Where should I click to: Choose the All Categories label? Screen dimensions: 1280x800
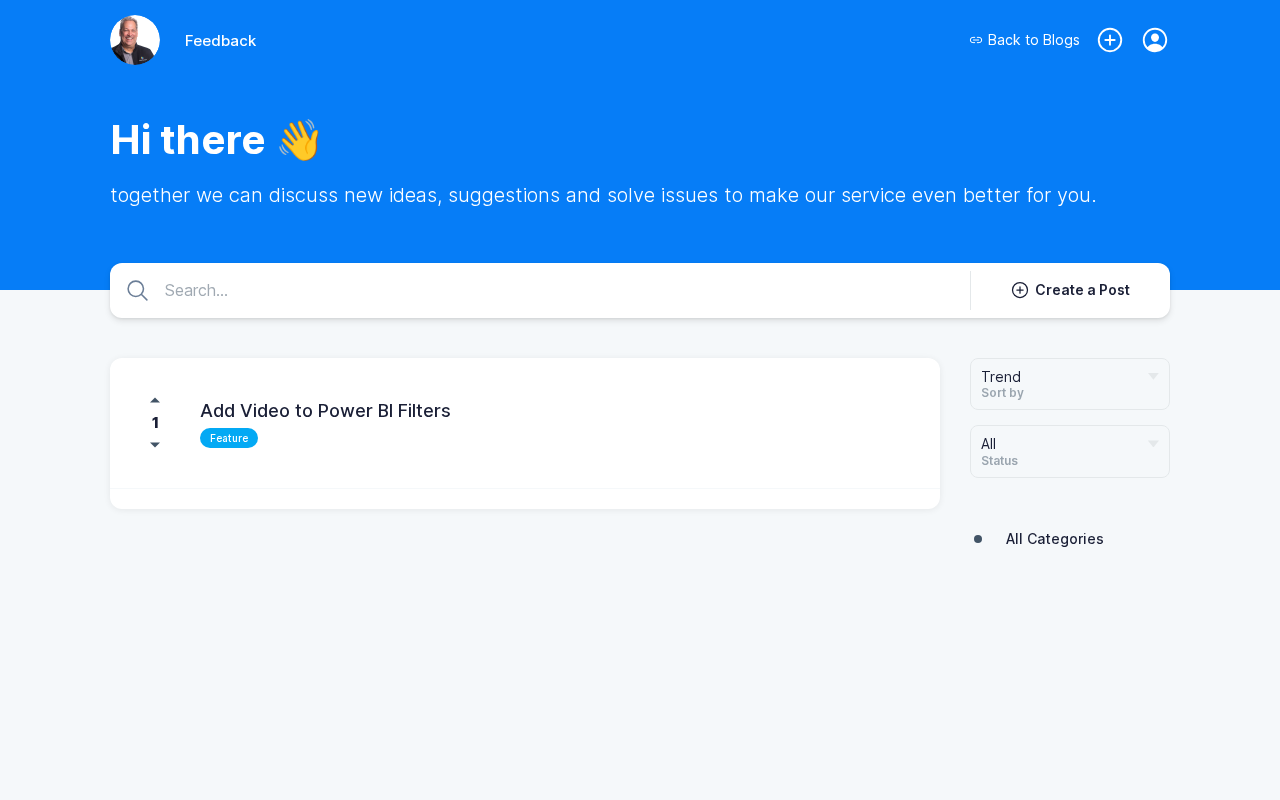tap(1054, 539)
